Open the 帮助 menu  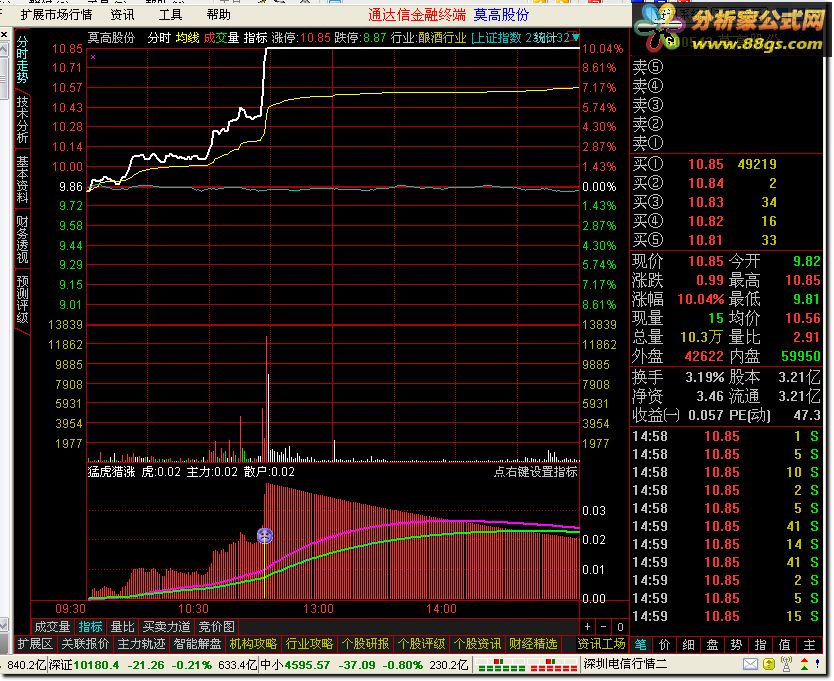(218, 14)
